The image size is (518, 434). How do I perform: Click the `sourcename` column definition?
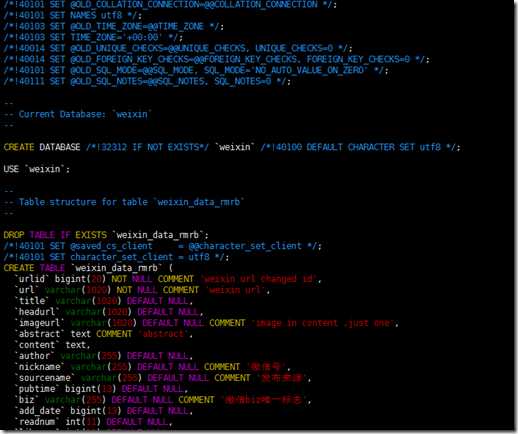click(x=163, y=378)
